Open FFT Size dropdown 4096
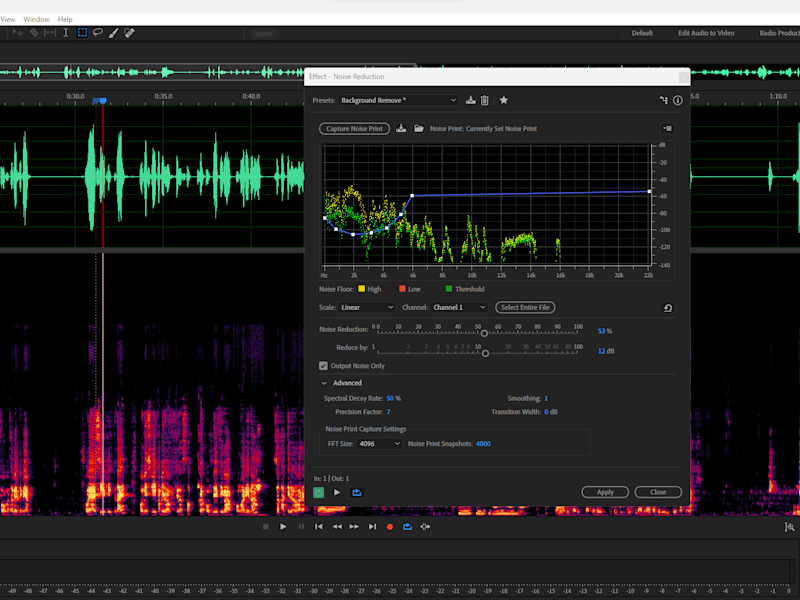800x600 pixels. (x=379, y=444)
